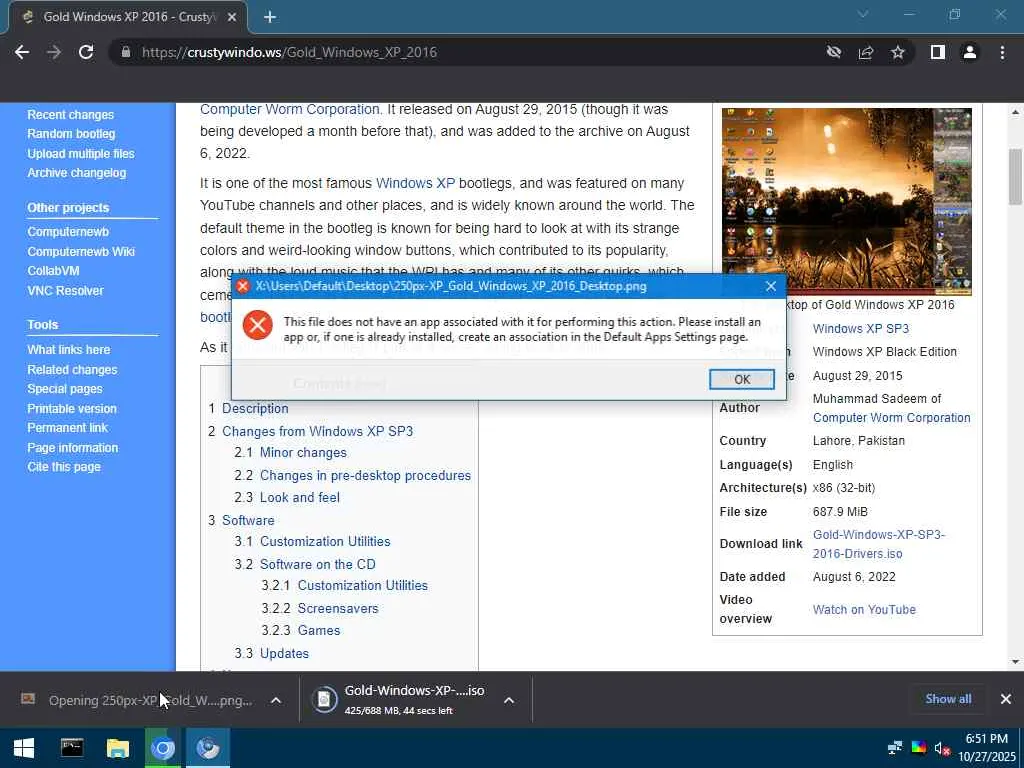
Task: Open Related changes link
Action: click(x=72, y=370)
